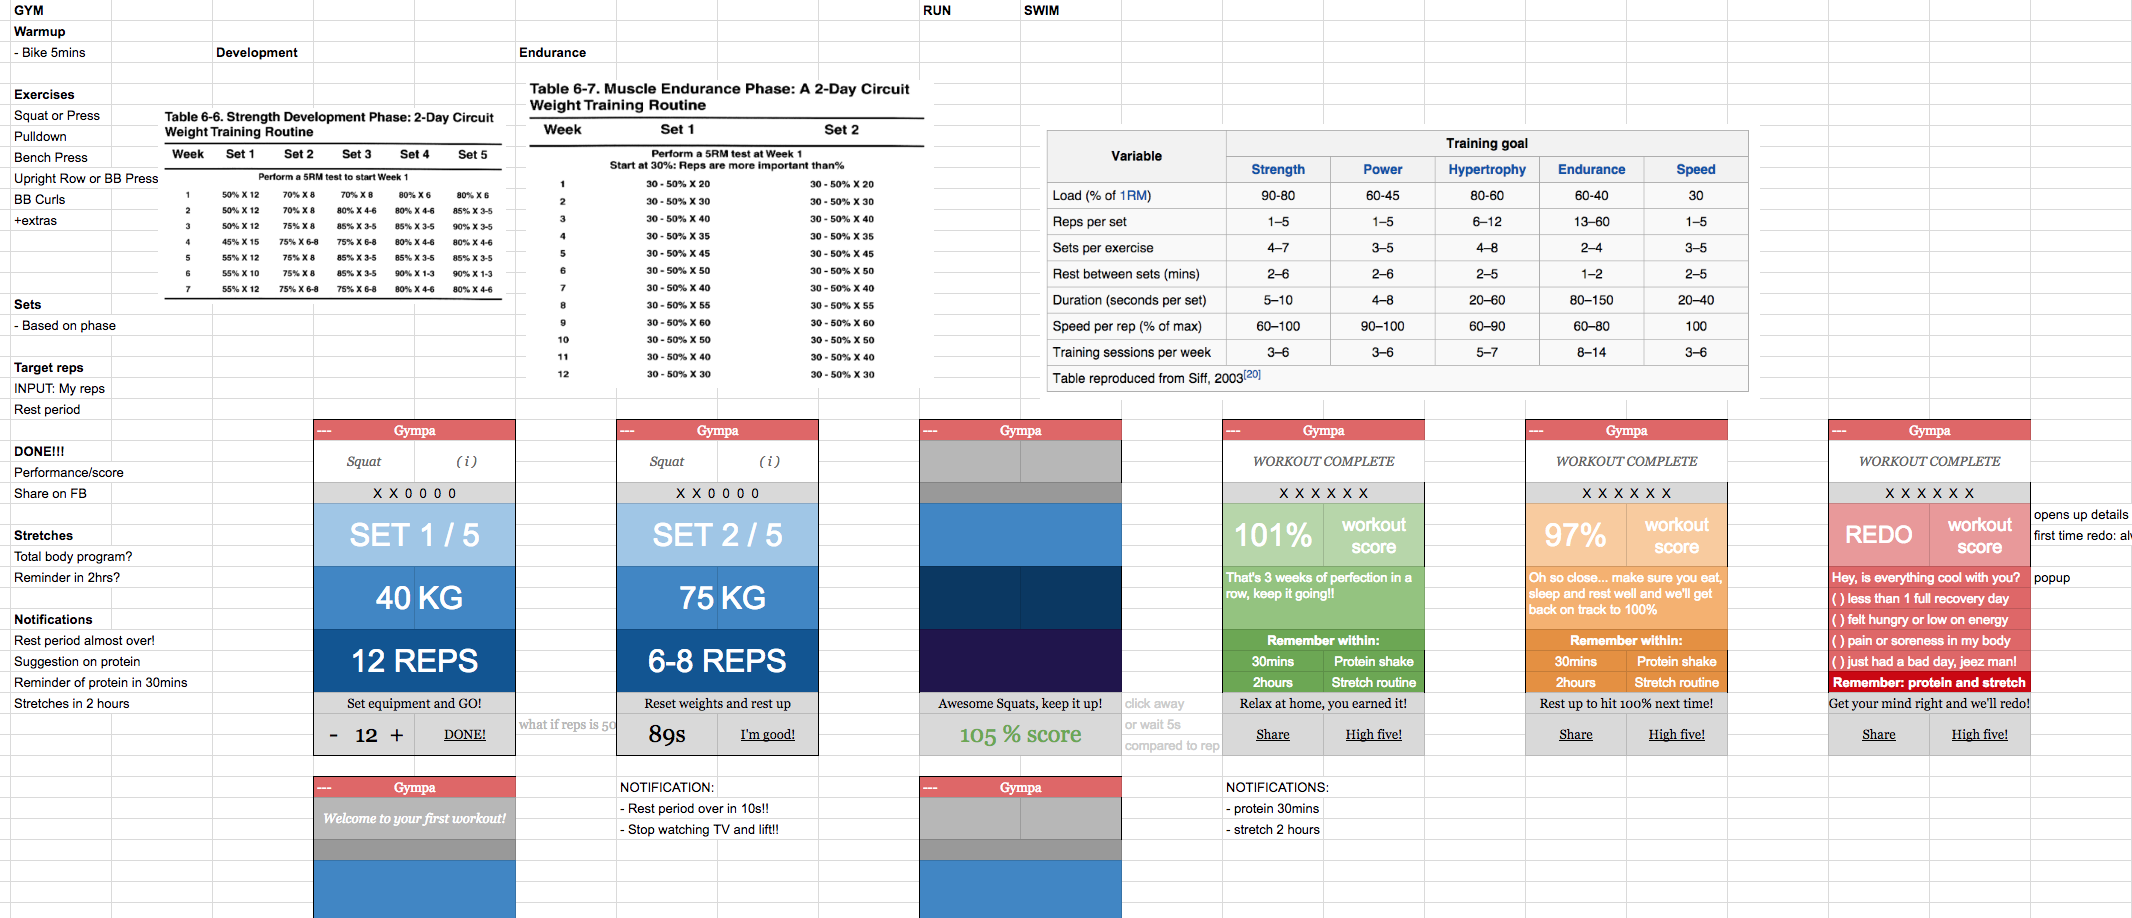This screenshot has height=918, width=2132.
Task: Click the "I'm good!" link
Action: point(768,734)
